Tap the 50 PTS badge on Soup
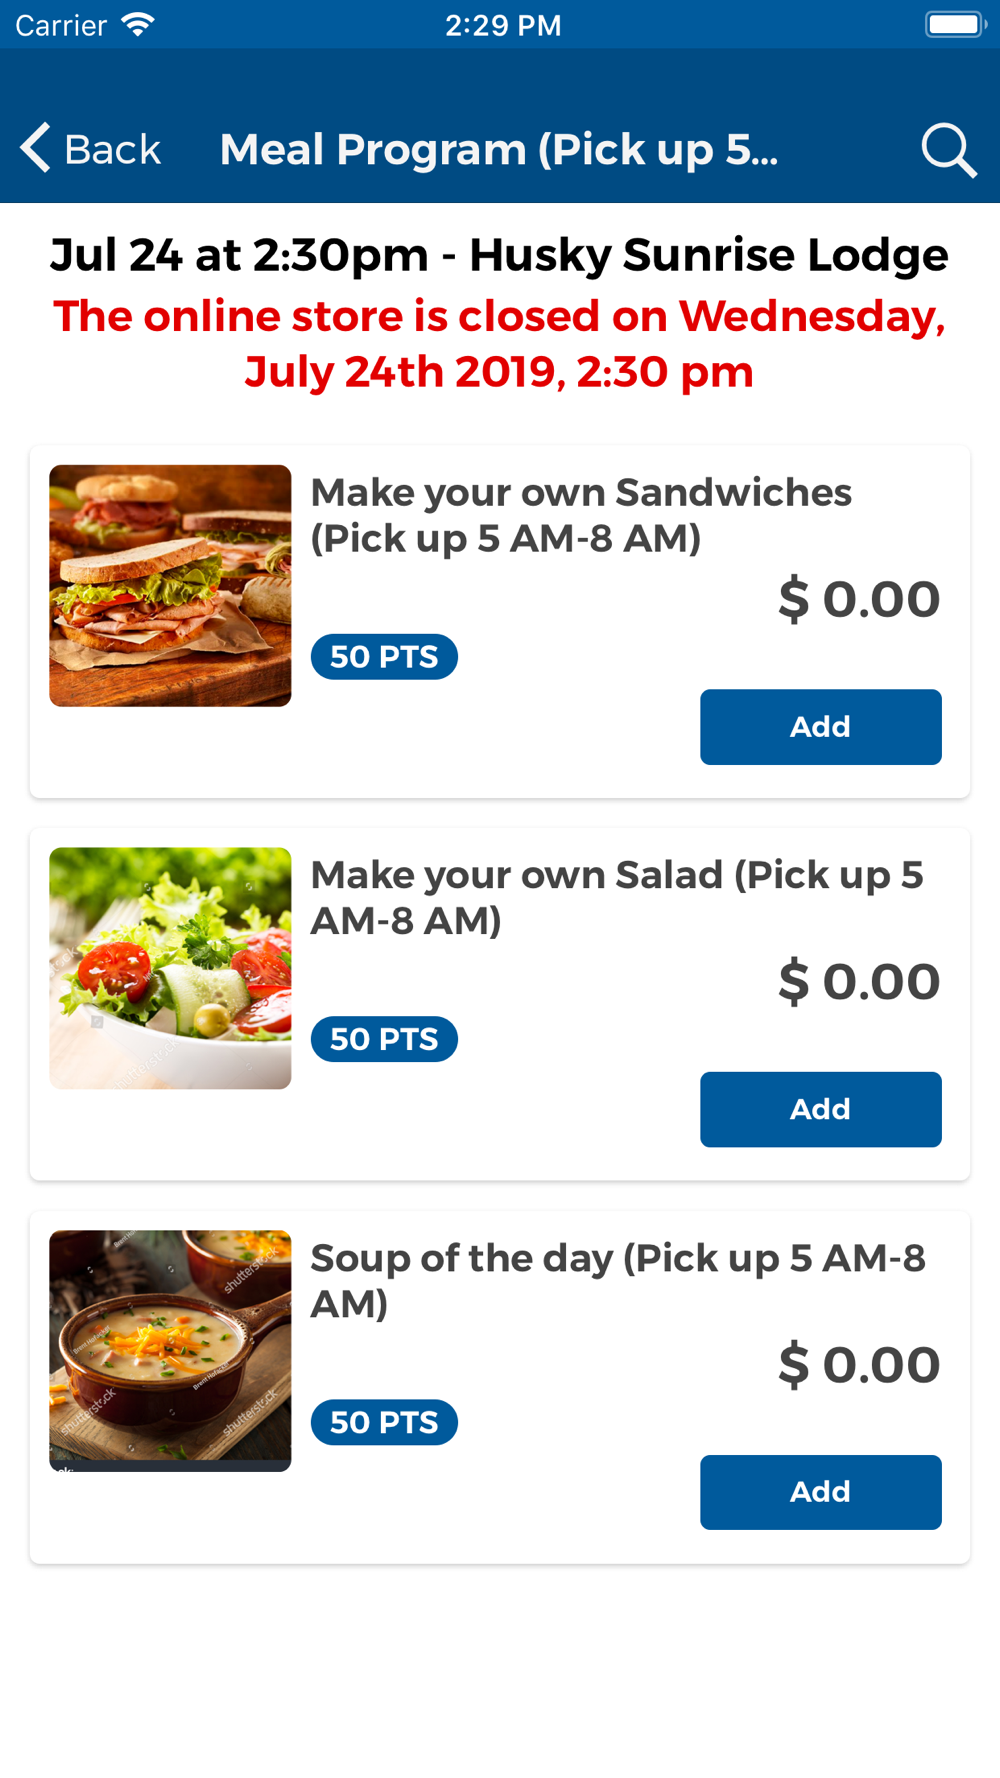The height and width of the screenshot is (1778, 1000). (384, 1422)
